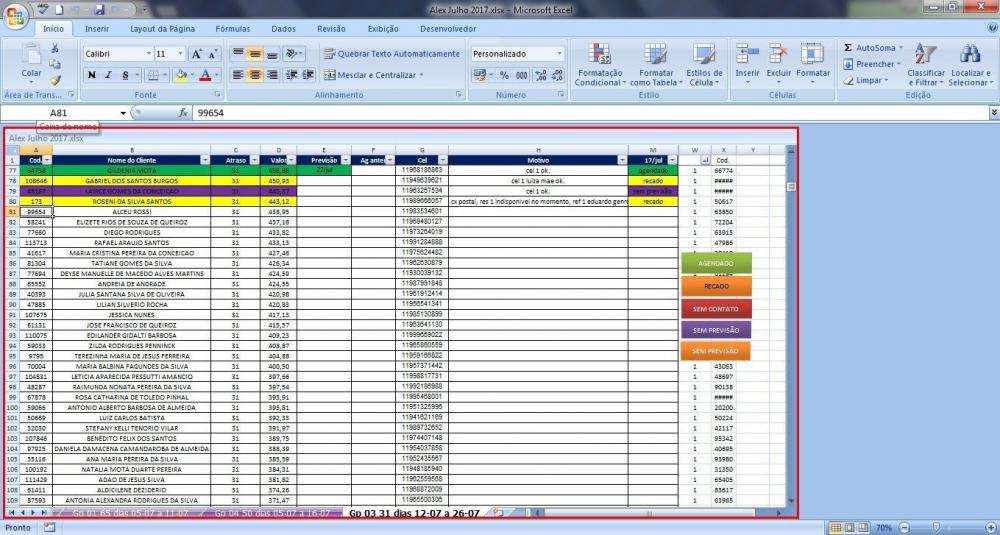The height and width of the screenshot is (535, 1000).
Task: Click the thousands separator 000 icon
Action: [522, 75]
